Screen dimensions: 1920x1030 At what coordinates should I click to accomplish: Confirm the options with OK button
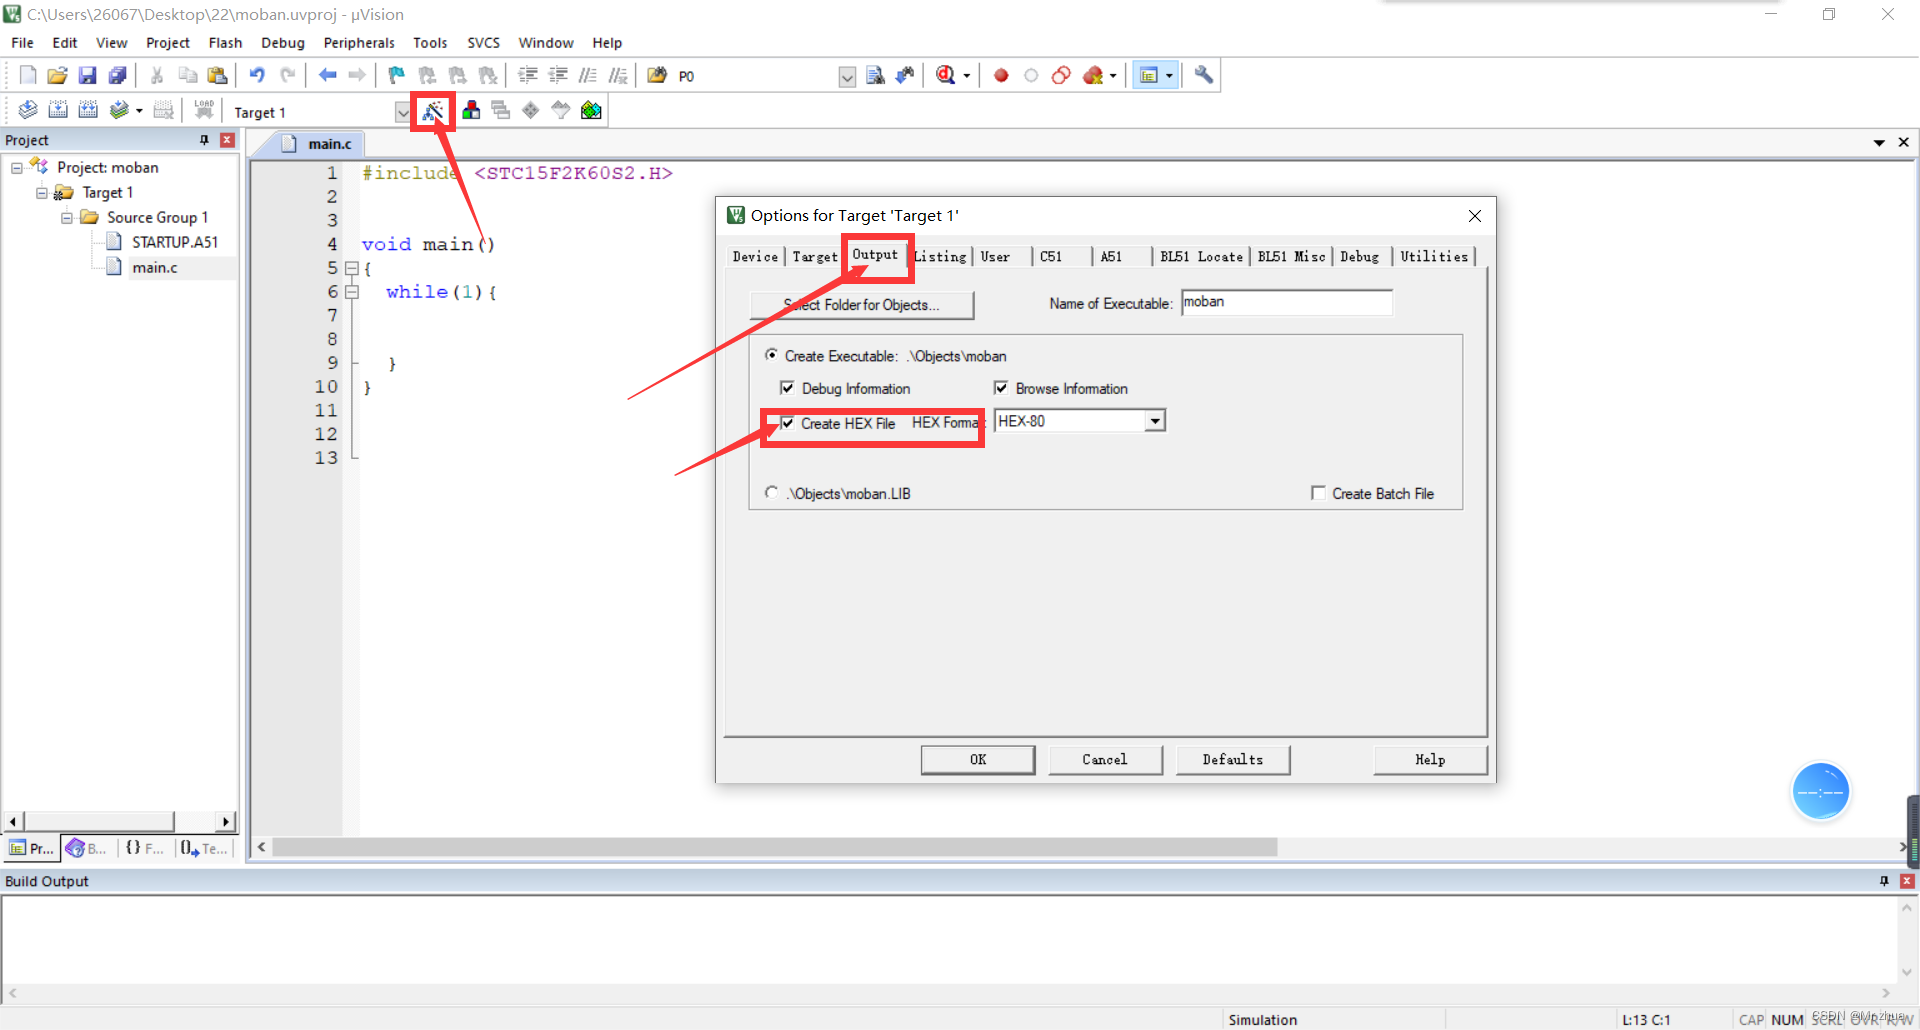(x=978, y=760)
